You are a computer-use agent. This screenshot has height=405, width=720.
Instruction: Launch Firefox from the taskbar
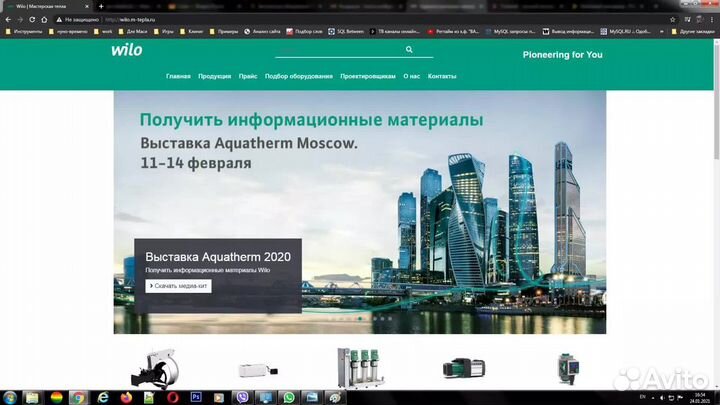(126, 398)
